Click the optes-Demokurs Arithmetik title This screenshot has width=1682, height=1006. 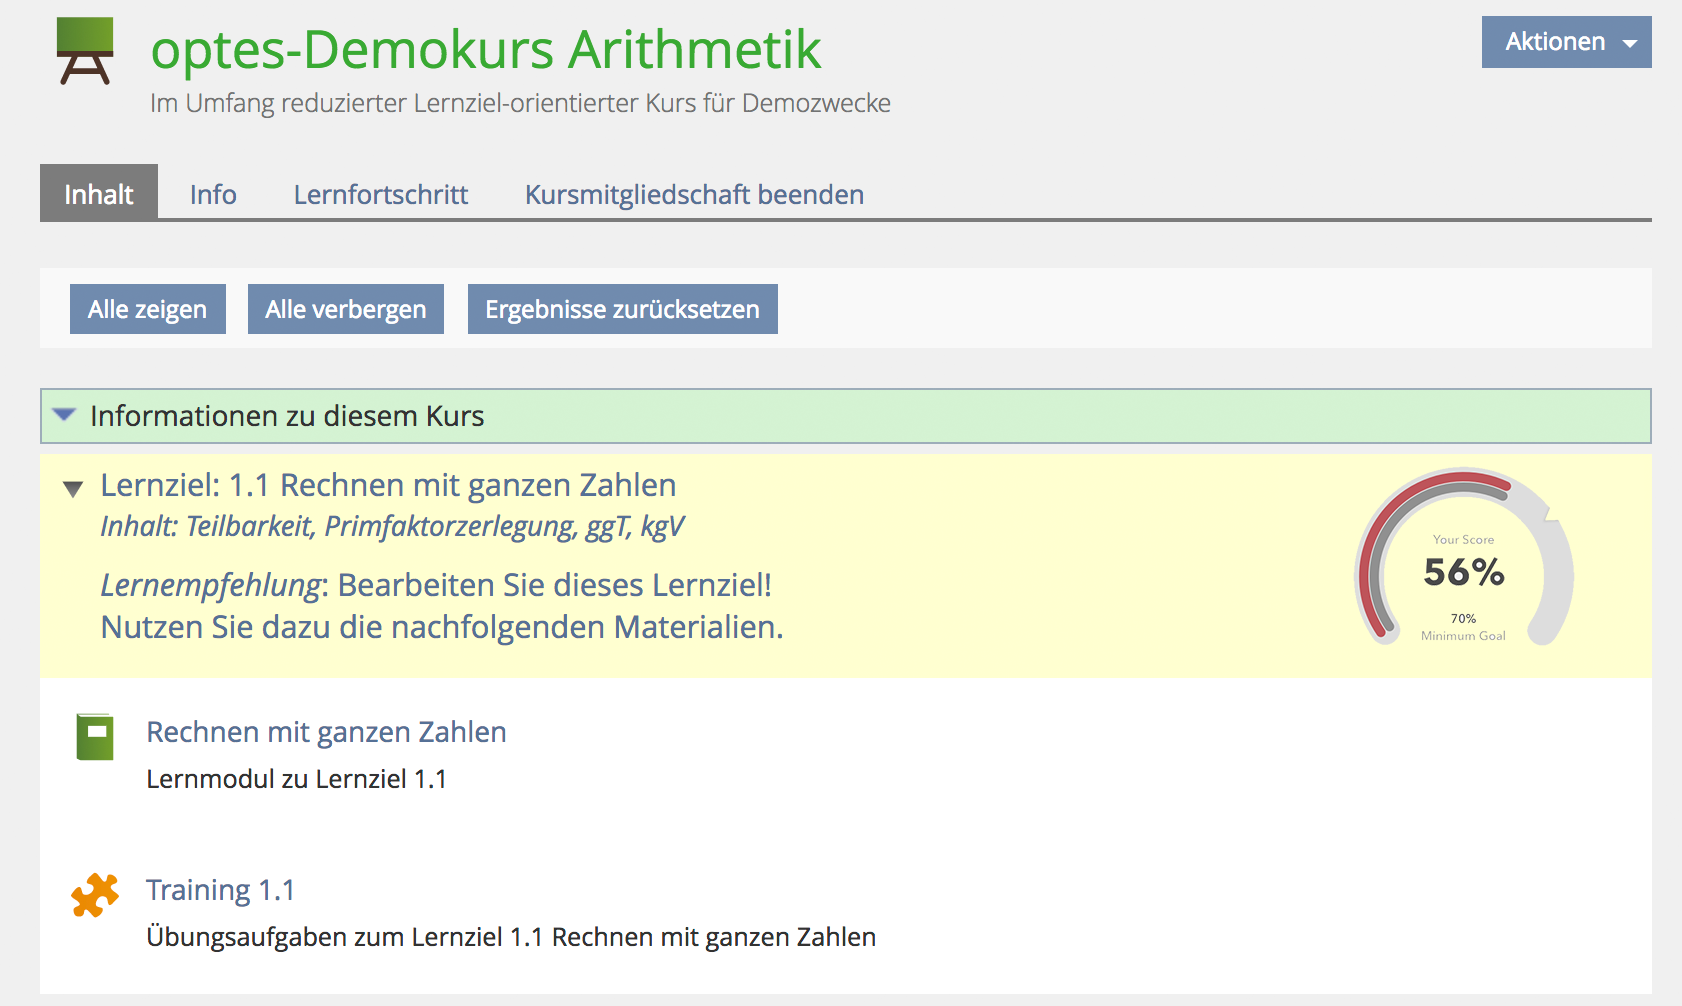pos(486,50)
